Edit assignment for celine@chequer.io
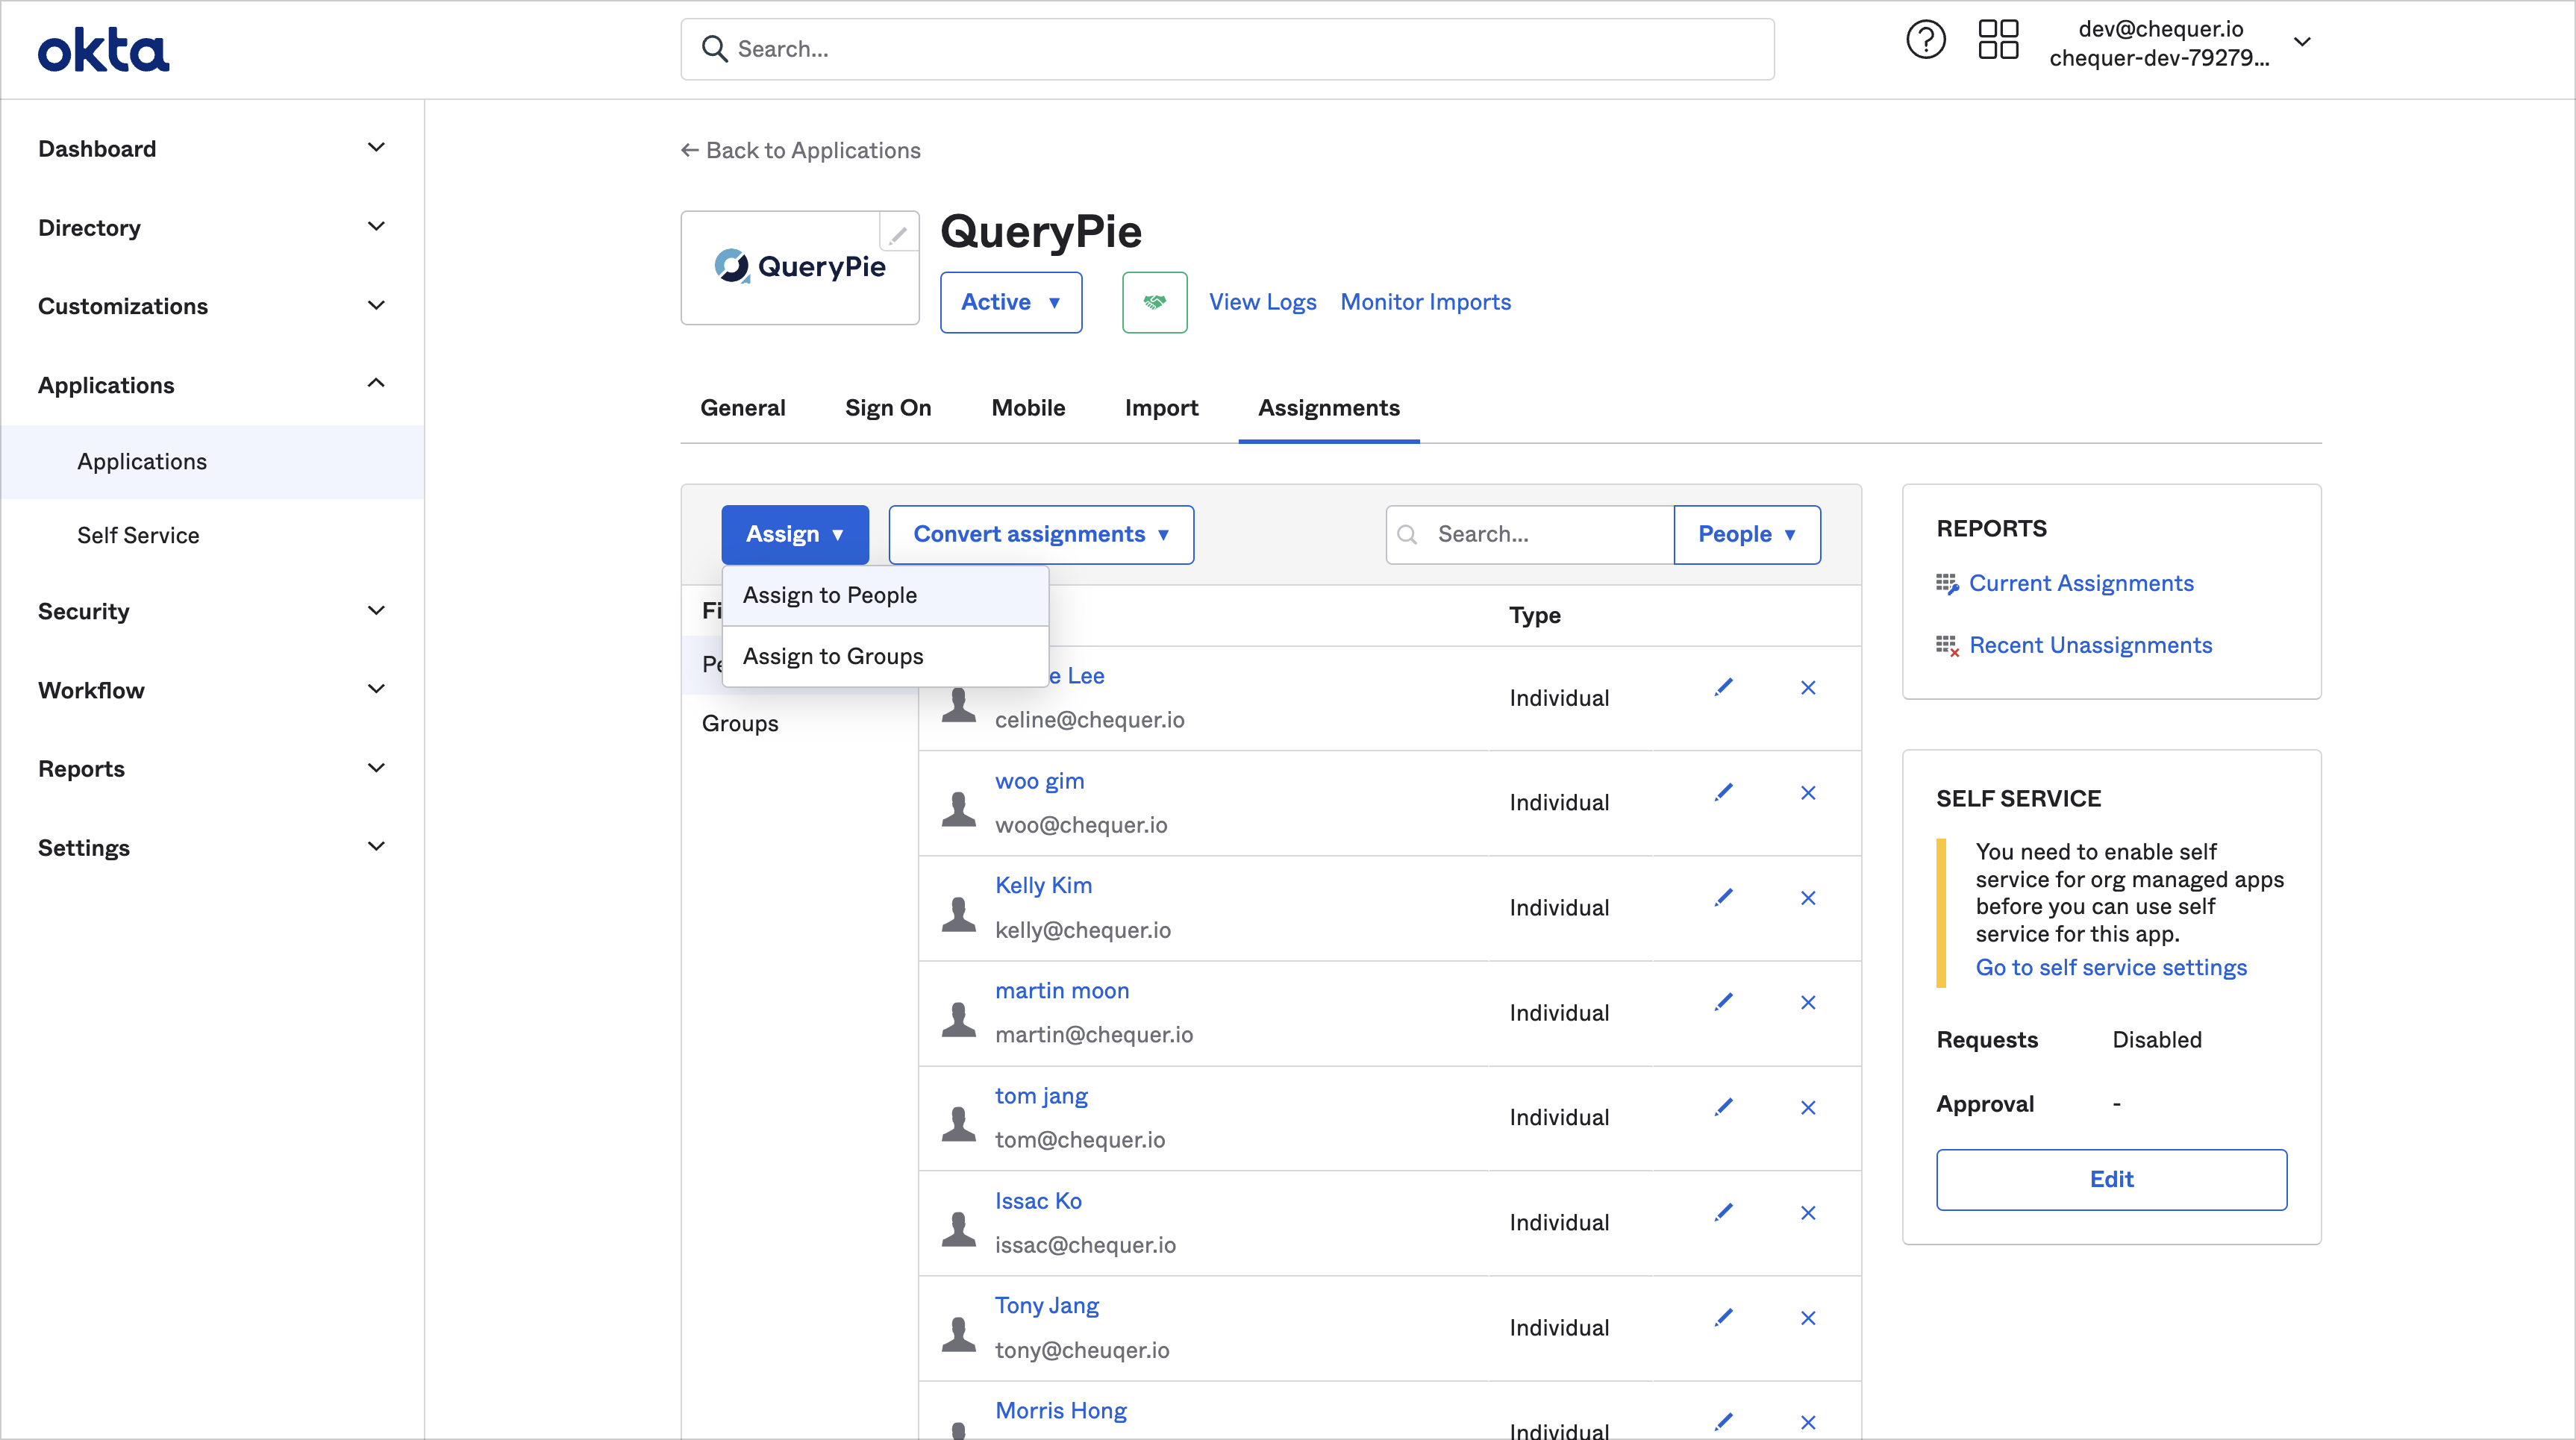The image size is (2576, 1440). (1723, 687)
